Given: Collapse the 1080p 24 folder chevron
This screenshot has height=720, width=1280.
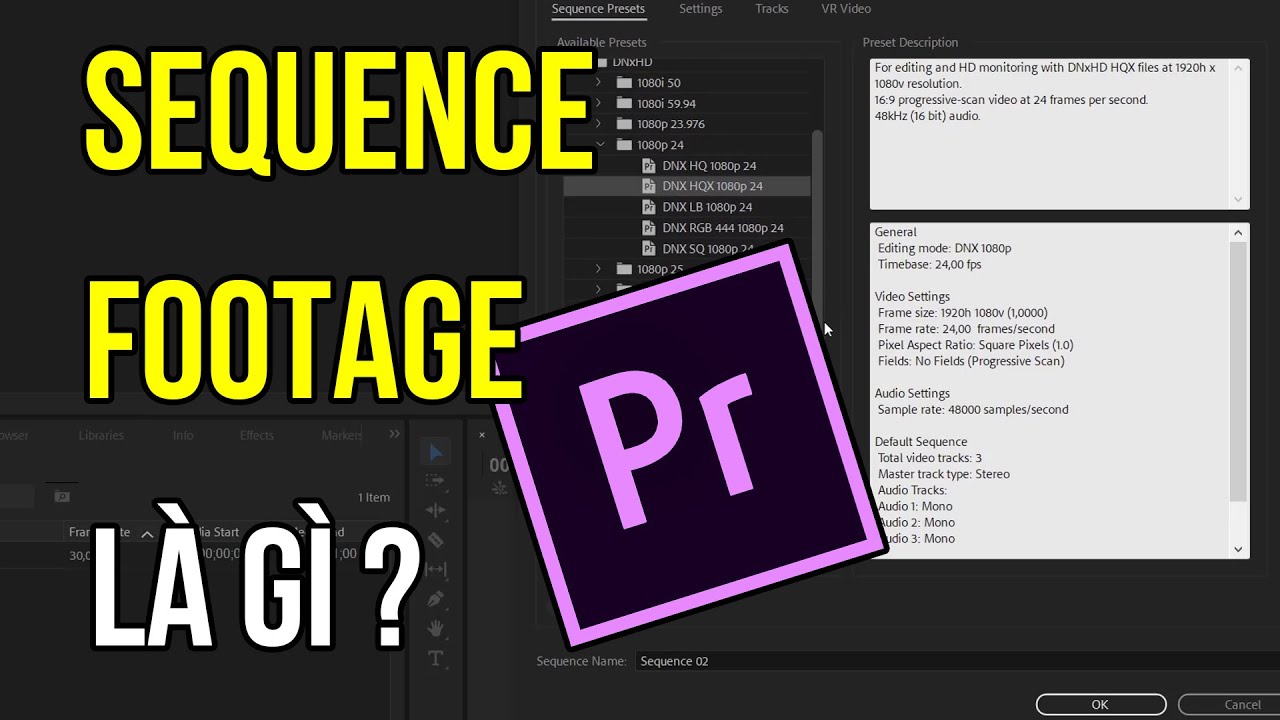Looking at the screenshot, I should [598, 145].
